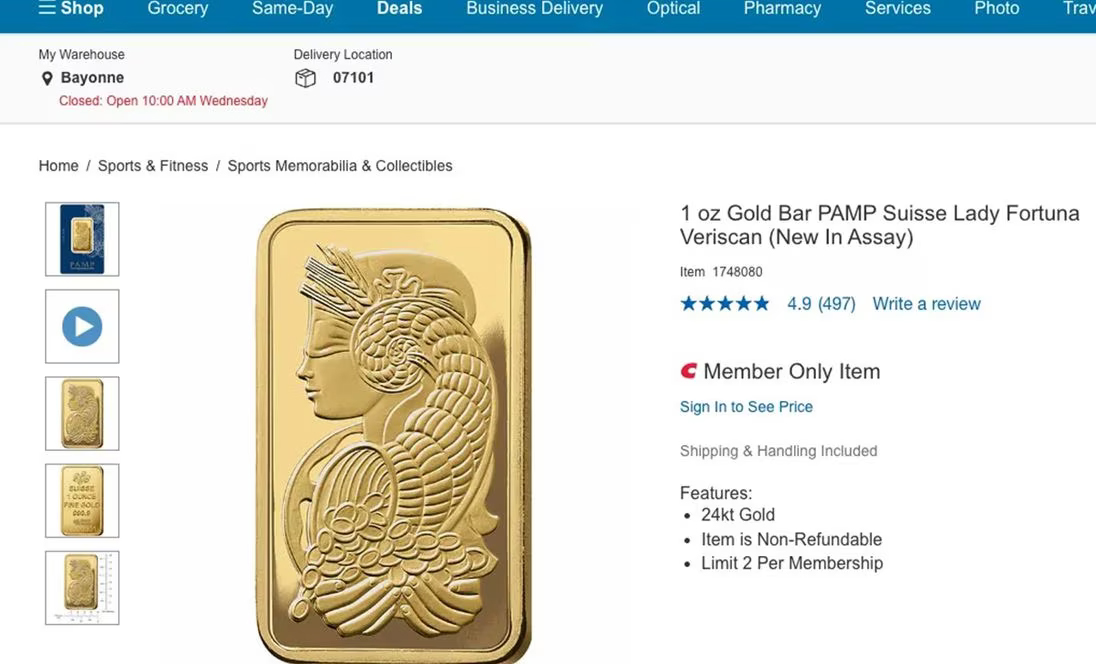Click the five-star rating icons
Viewport: 1096px width, 664px height.
pos(725,304)
